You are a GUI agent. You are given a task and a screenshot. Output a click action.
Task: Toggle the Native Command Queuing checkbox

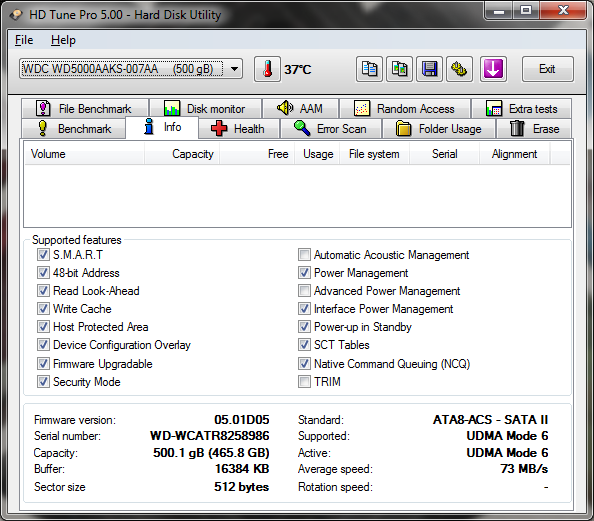tap(304, 363)
